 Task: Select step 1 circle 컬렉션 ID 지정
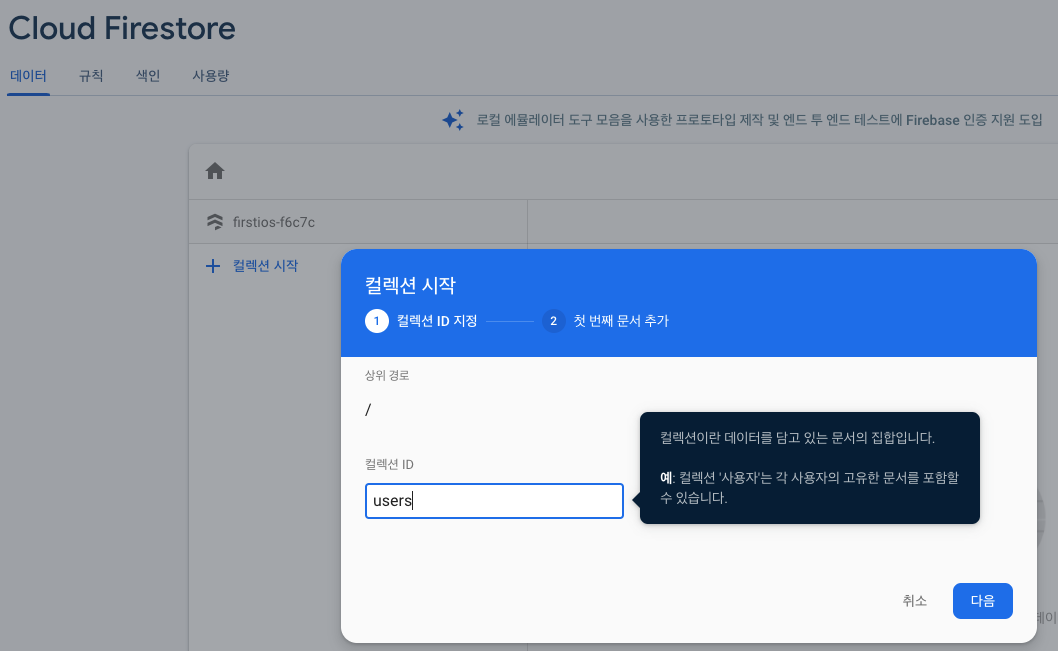(377, 321)
